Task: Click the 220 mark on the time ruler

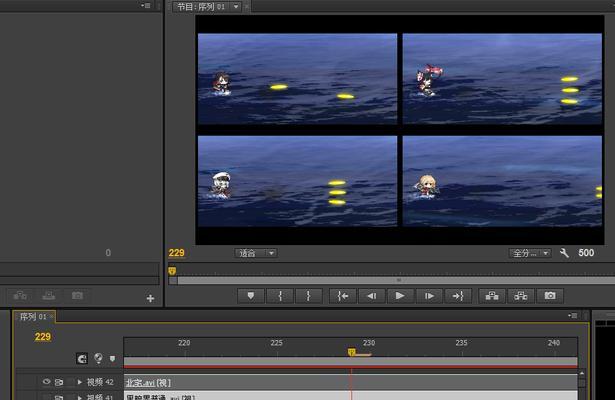Action: pos(184,343)
